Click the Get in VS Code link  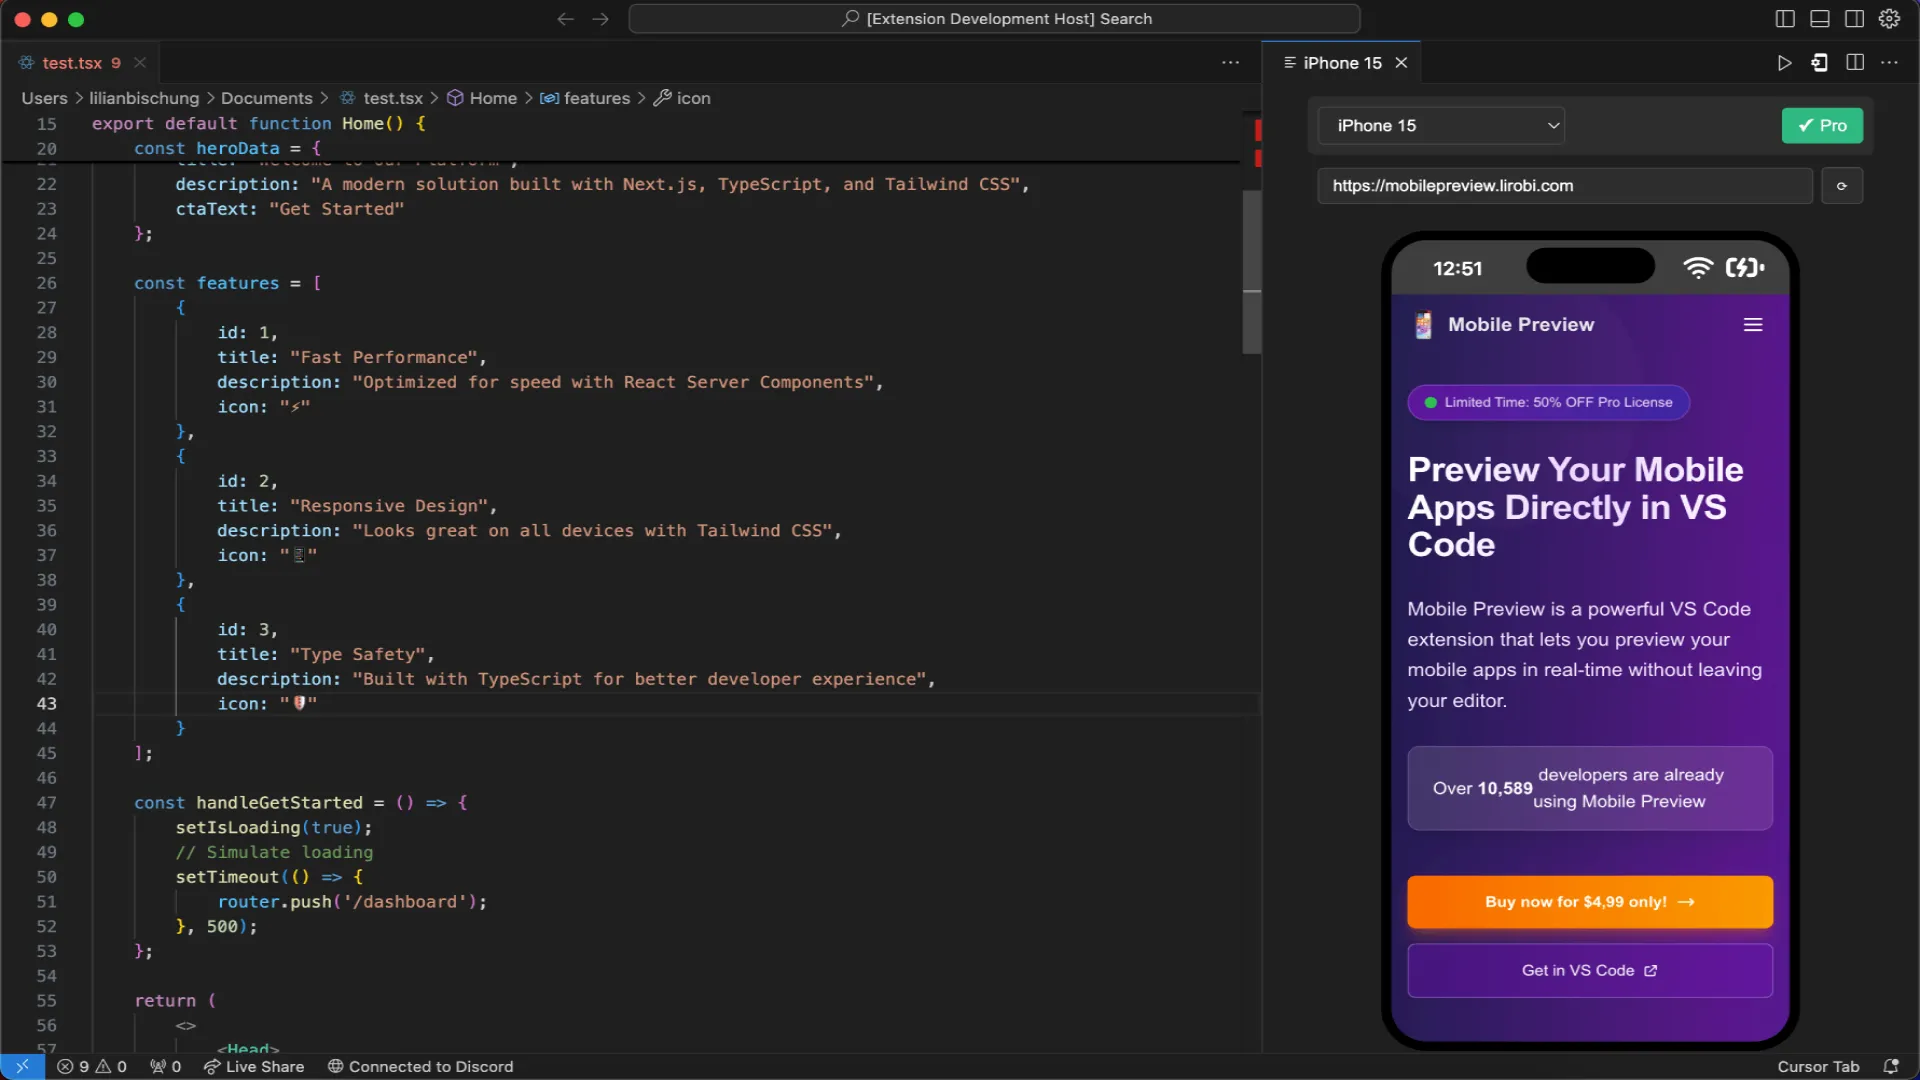click(1589, 970)
